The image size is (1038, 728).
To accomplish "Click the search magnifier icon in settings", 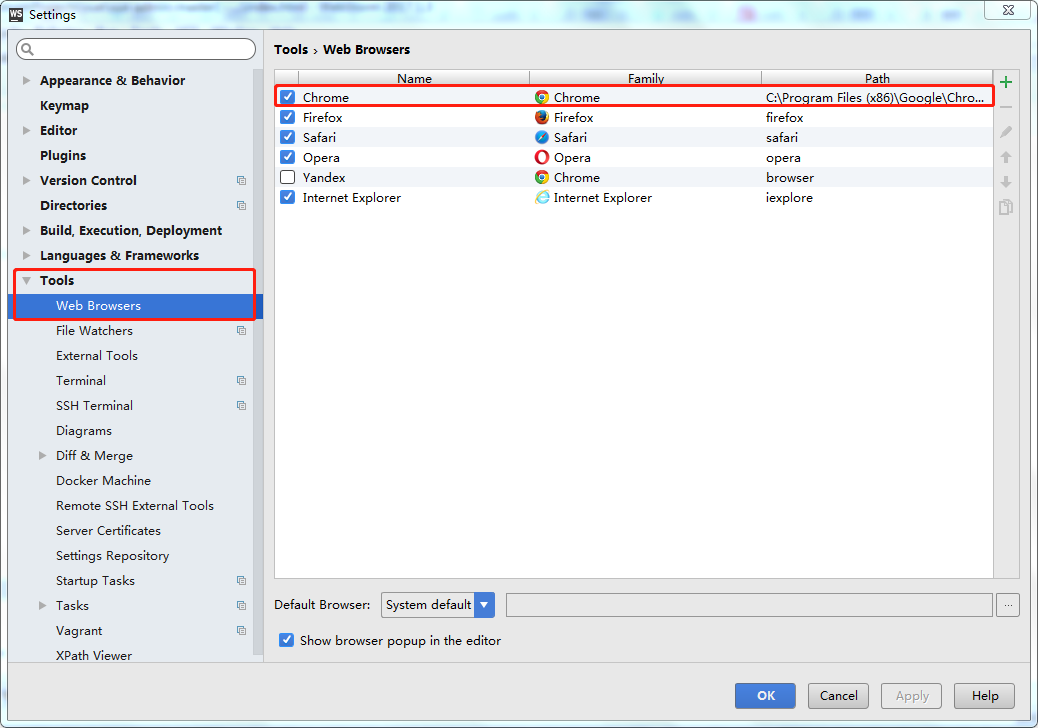I will click(27, 50).
